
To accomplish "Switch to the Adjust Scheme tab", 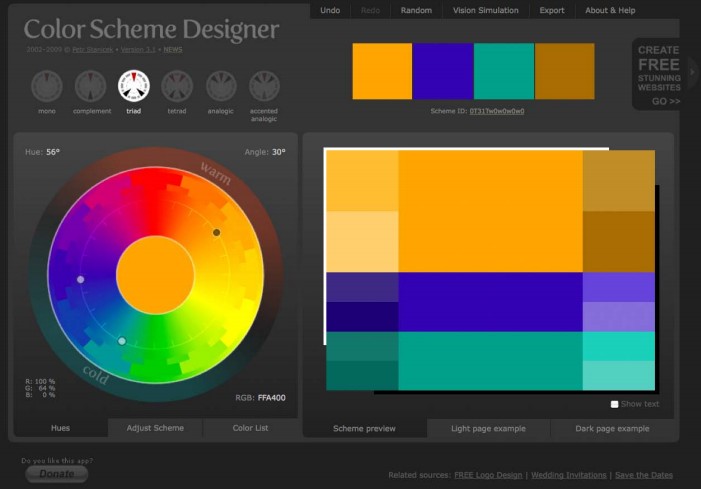I will pyautogui.click(x=155, y=428).
